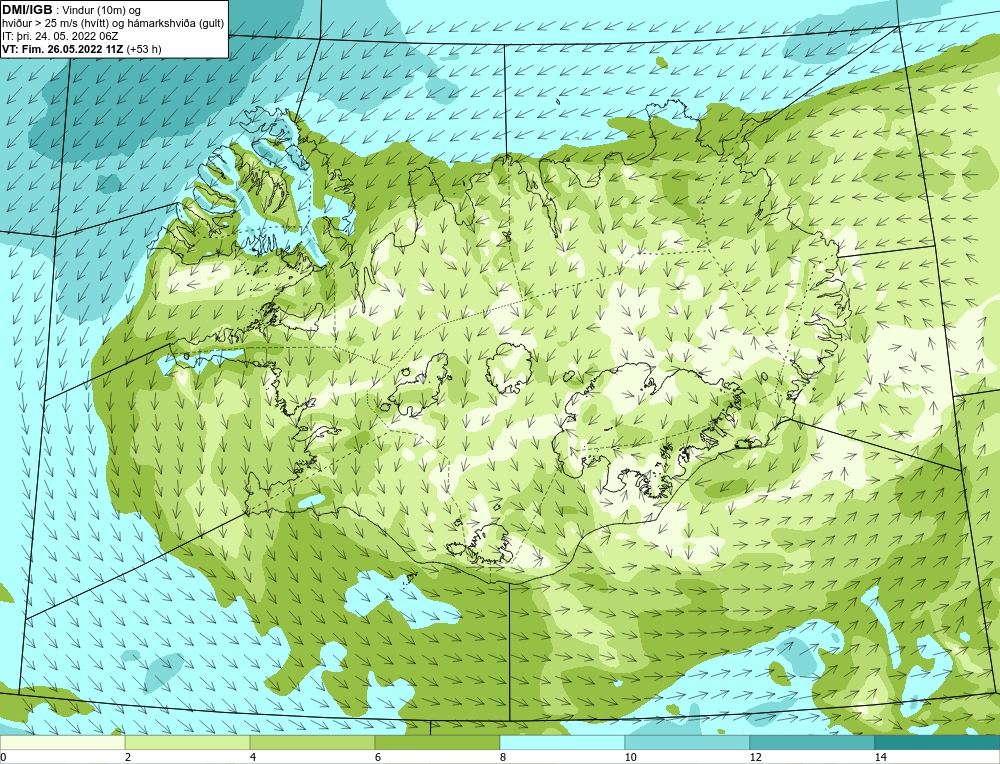Image resolution: width=1000 pixels, height=764 pixels.
Task: Click the legend scale label '8'
Action: 503,757
